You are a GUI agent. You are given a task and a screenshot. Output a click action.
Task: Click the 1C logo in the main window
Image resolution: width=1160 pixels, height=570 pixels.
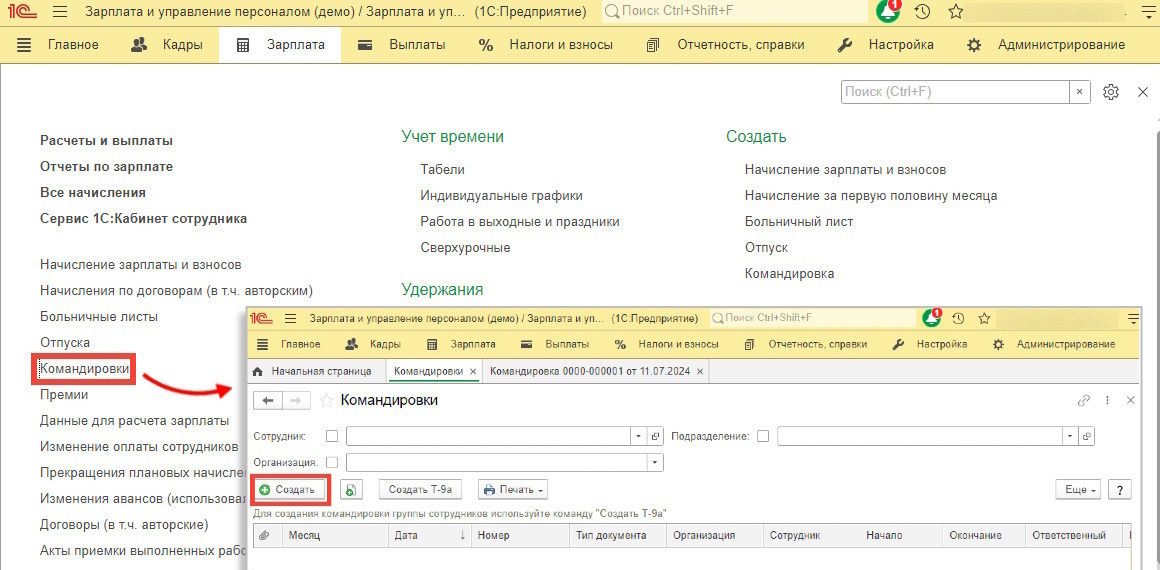click(x=23, y=13)
